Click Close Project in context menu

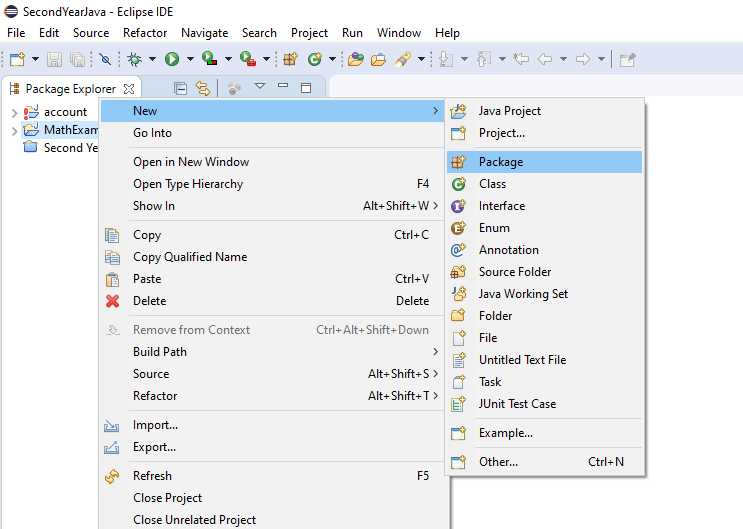pos(167,498)
